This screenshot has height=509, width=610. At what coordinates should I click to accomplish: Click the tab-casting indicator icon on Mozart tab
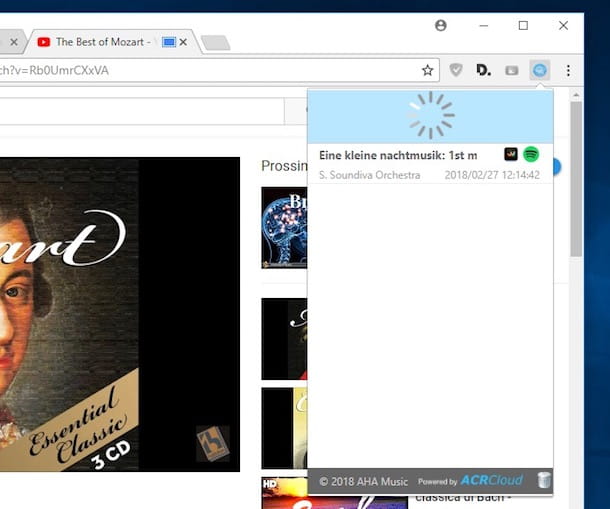[x=169, y=42]
